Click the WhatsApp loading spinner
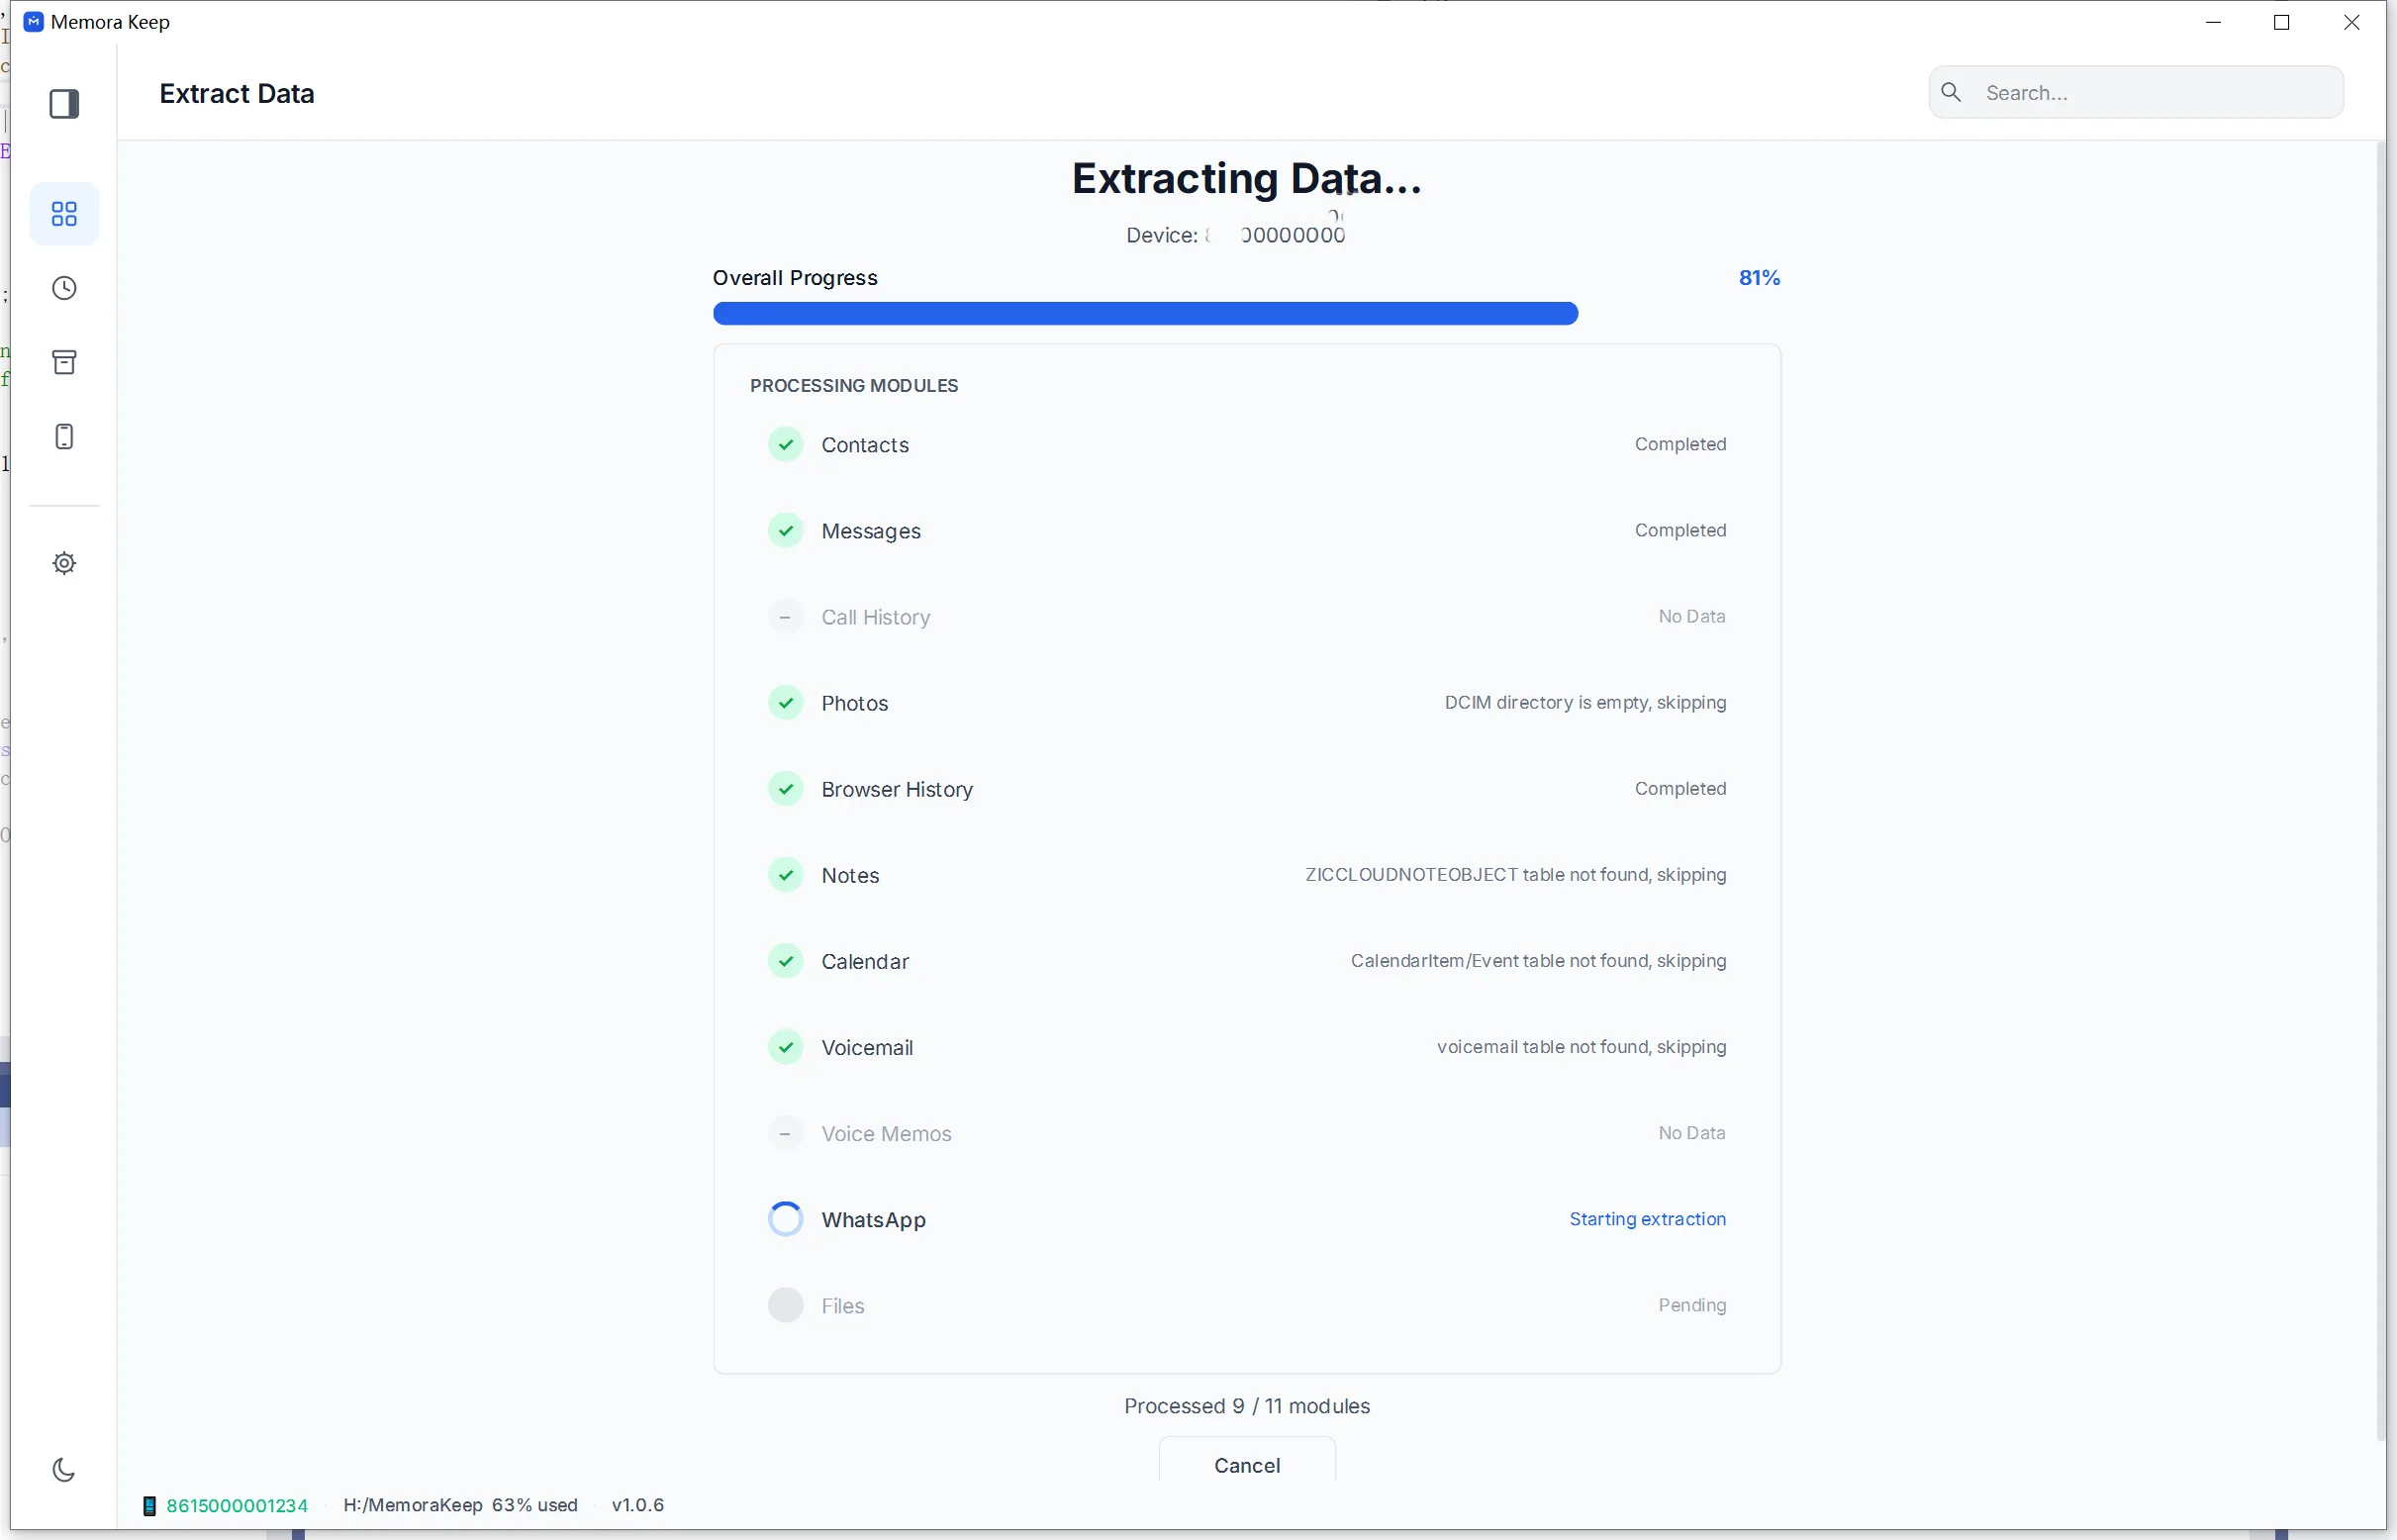Viewport: 2397px width, 1540px height. point(786,1220)
